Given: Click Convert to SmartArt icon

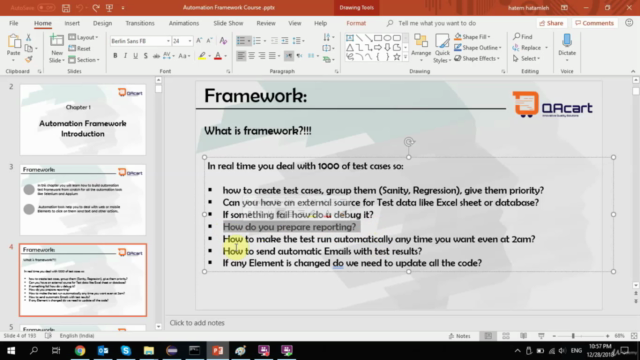Looking at the screenshot, I should pos(327,60).
